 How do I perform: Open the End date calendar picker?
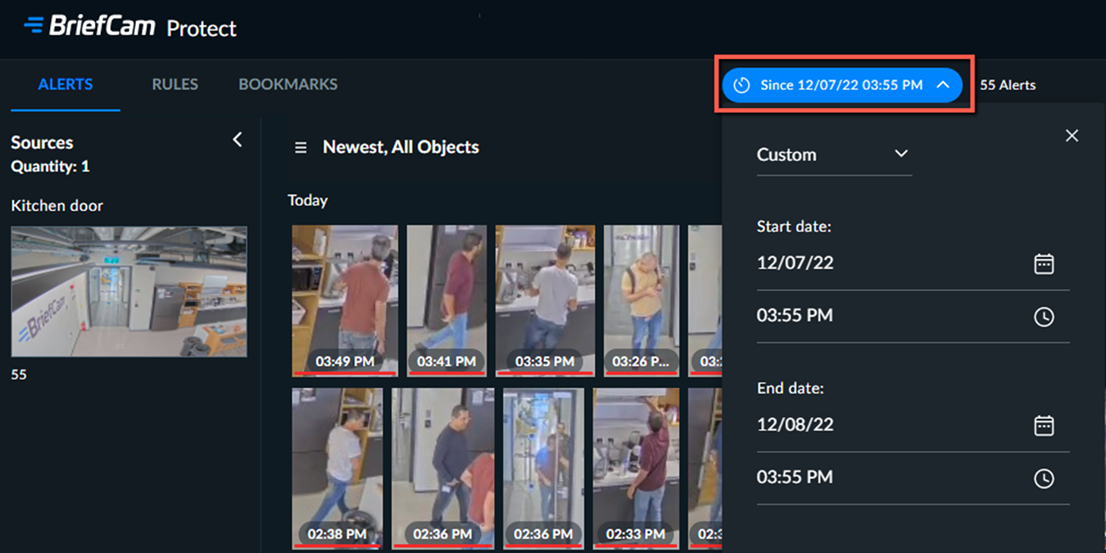tap(1043, 425)
